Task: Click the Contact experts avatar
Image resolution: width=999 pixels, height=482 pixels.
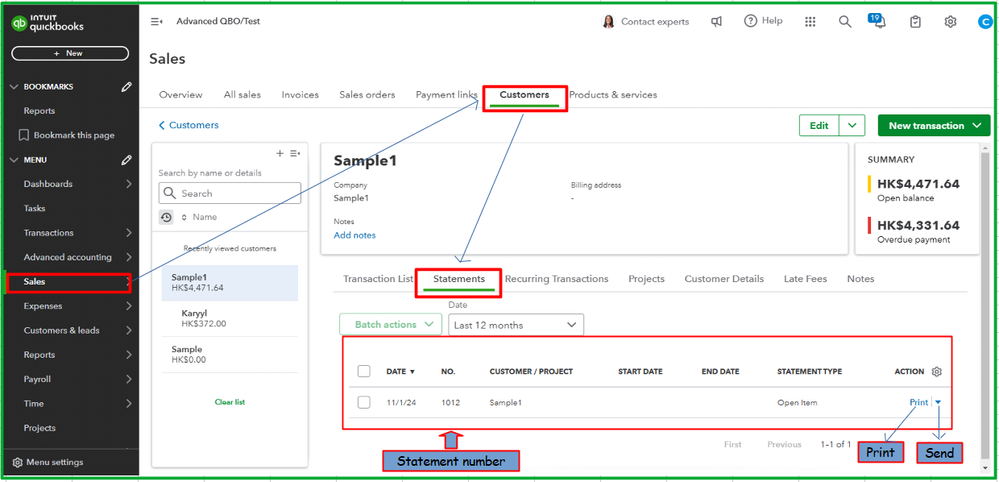Action: pos(608,22)
